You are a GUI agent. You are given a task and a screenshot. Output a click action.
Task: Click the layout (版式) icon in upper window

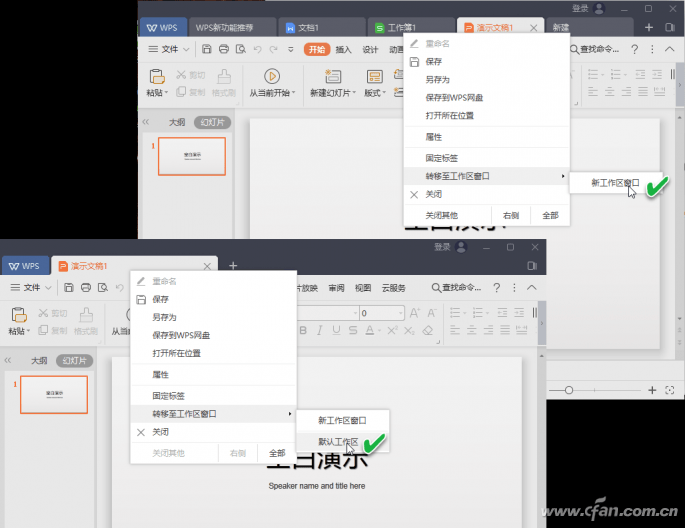tap(375, 76)
